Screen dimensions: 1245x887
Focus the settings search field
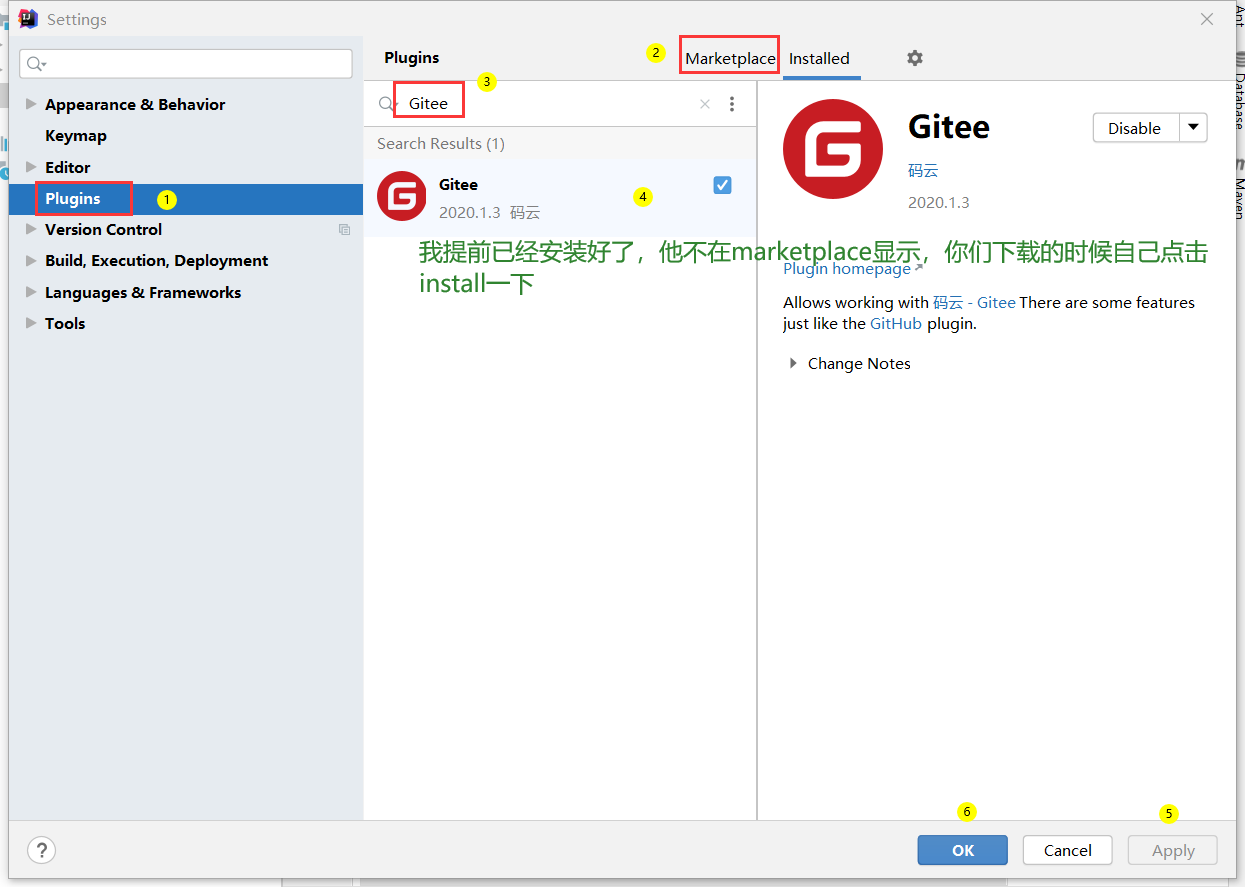[186, 64]
